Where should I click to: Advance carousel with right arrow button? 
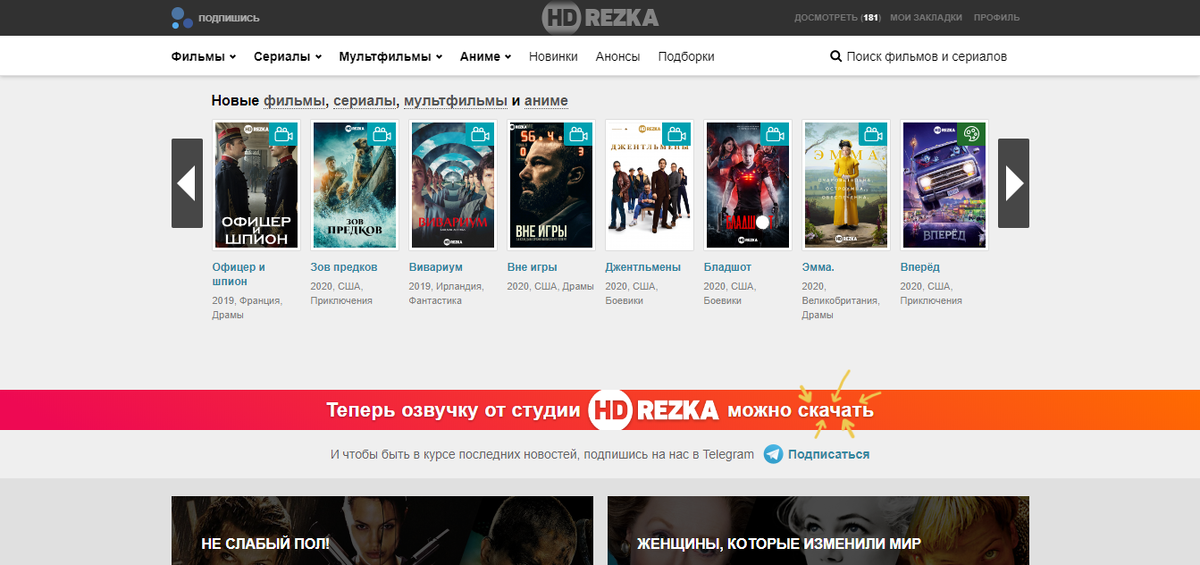pos(1013,183)
